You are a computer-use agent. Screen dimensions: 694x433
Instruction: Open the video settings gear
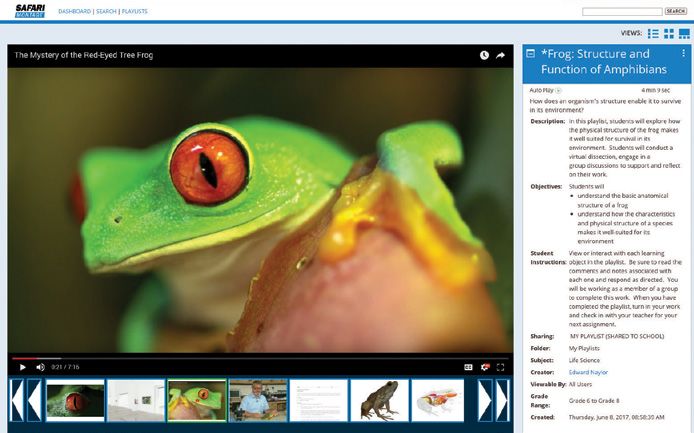pos(485,367)
